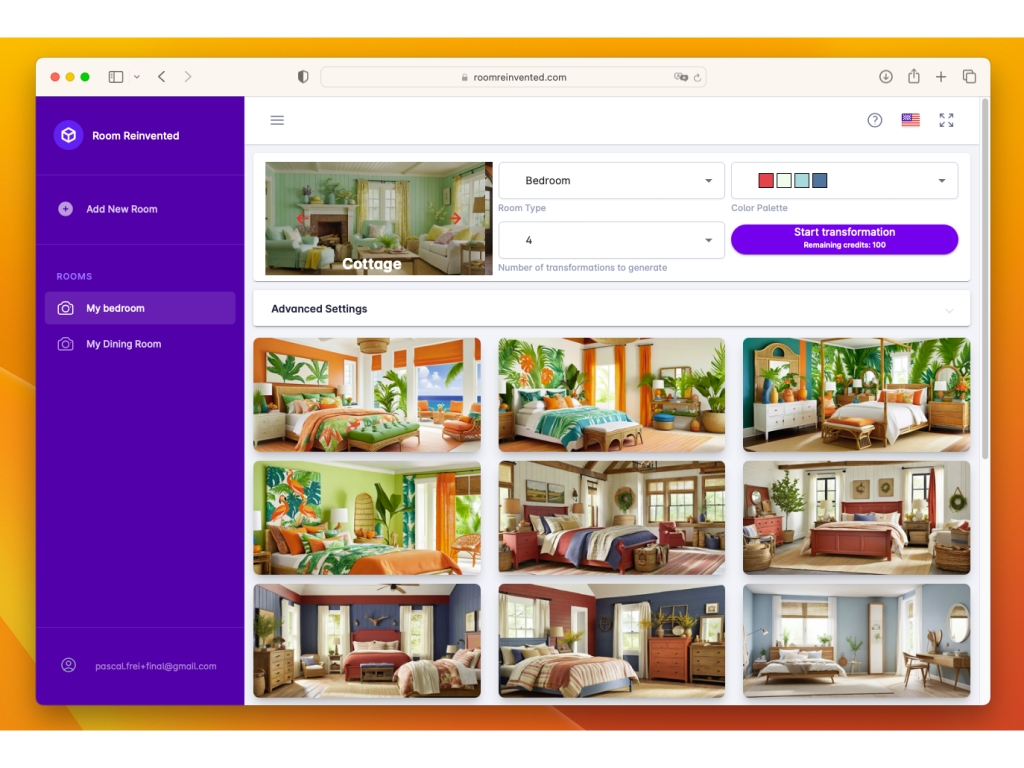
Task: Click the user account icon in the sidebar footer
Action: (x=69, y=665)
